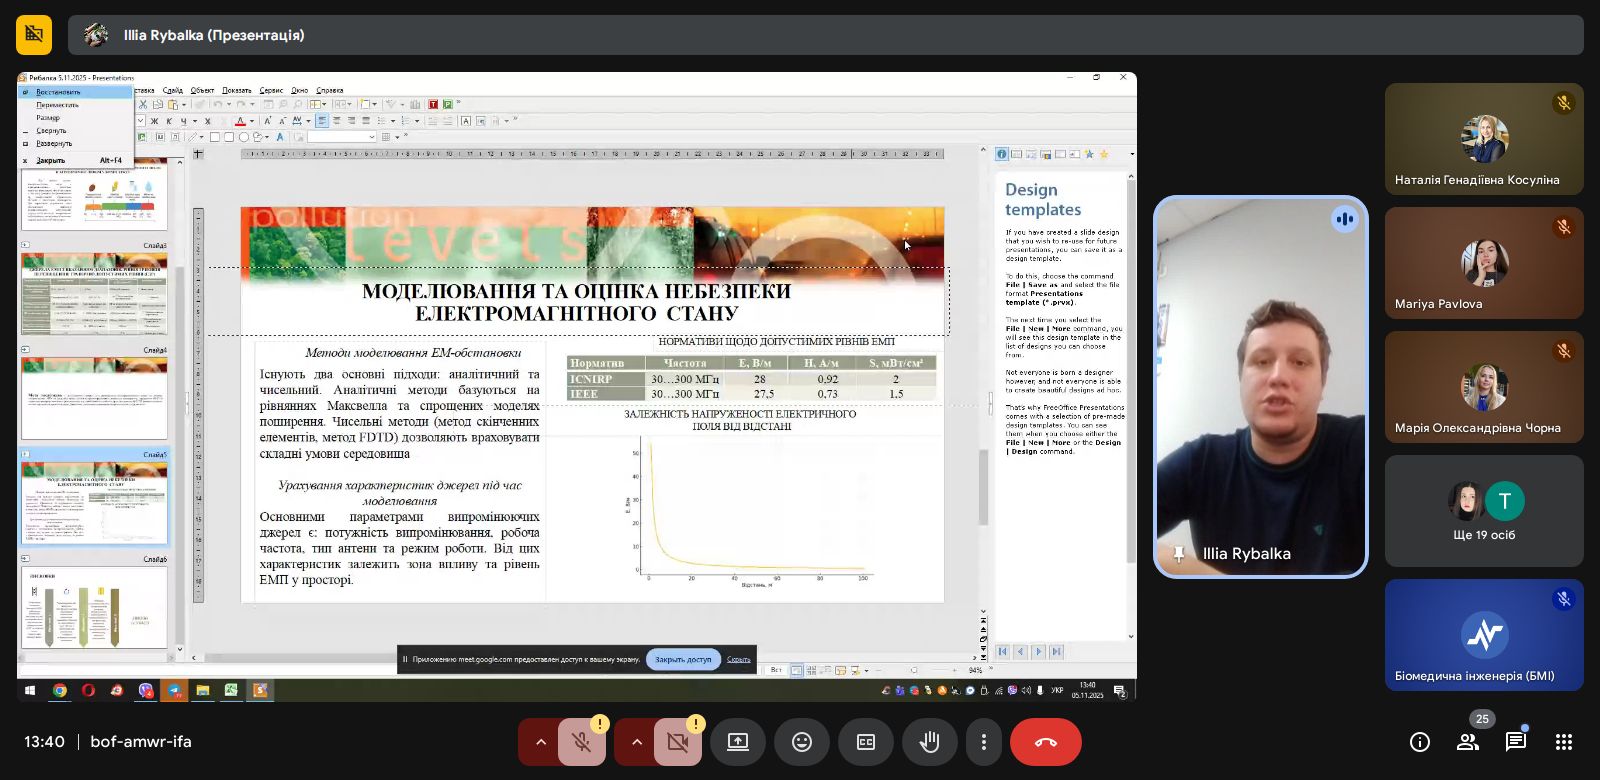Viewport: 1600px width, 780px height.
Task: Select the "Слайд" menu in the presentation
Action: tap(173, 90)
